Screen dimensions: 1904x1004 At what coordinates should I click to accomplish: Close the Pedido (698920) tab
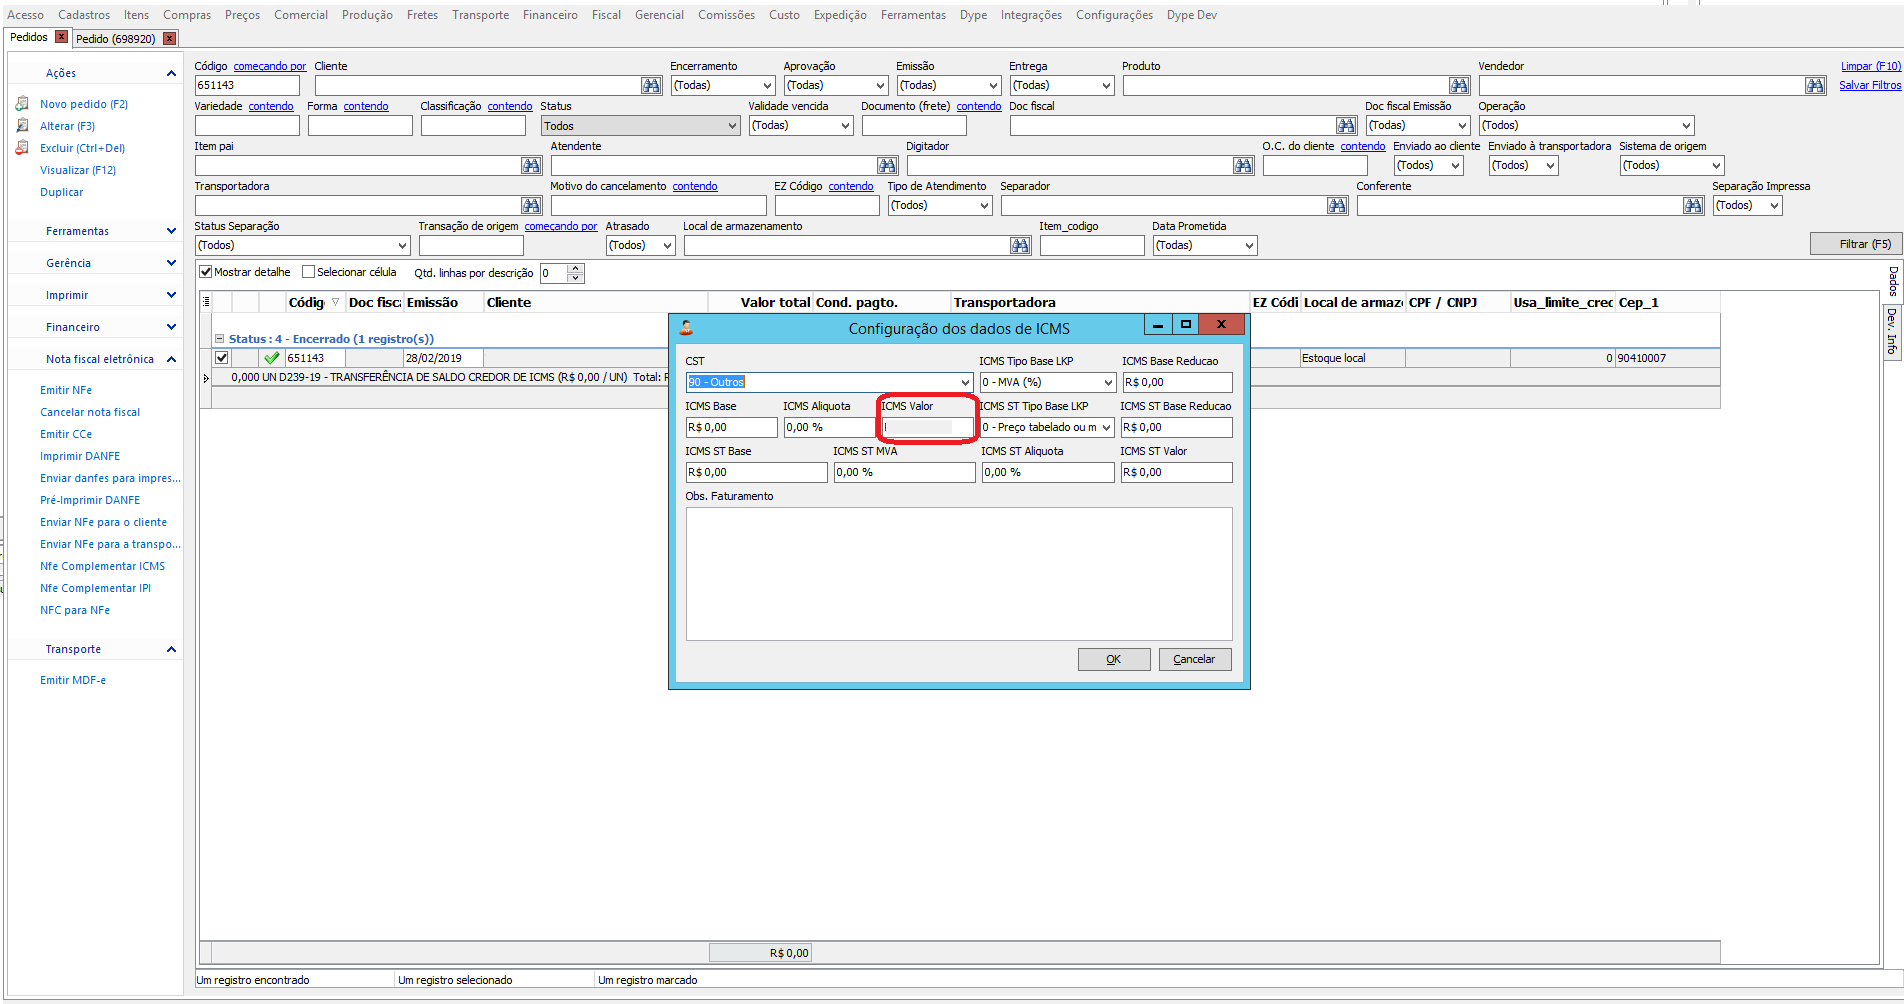(170, 39)
